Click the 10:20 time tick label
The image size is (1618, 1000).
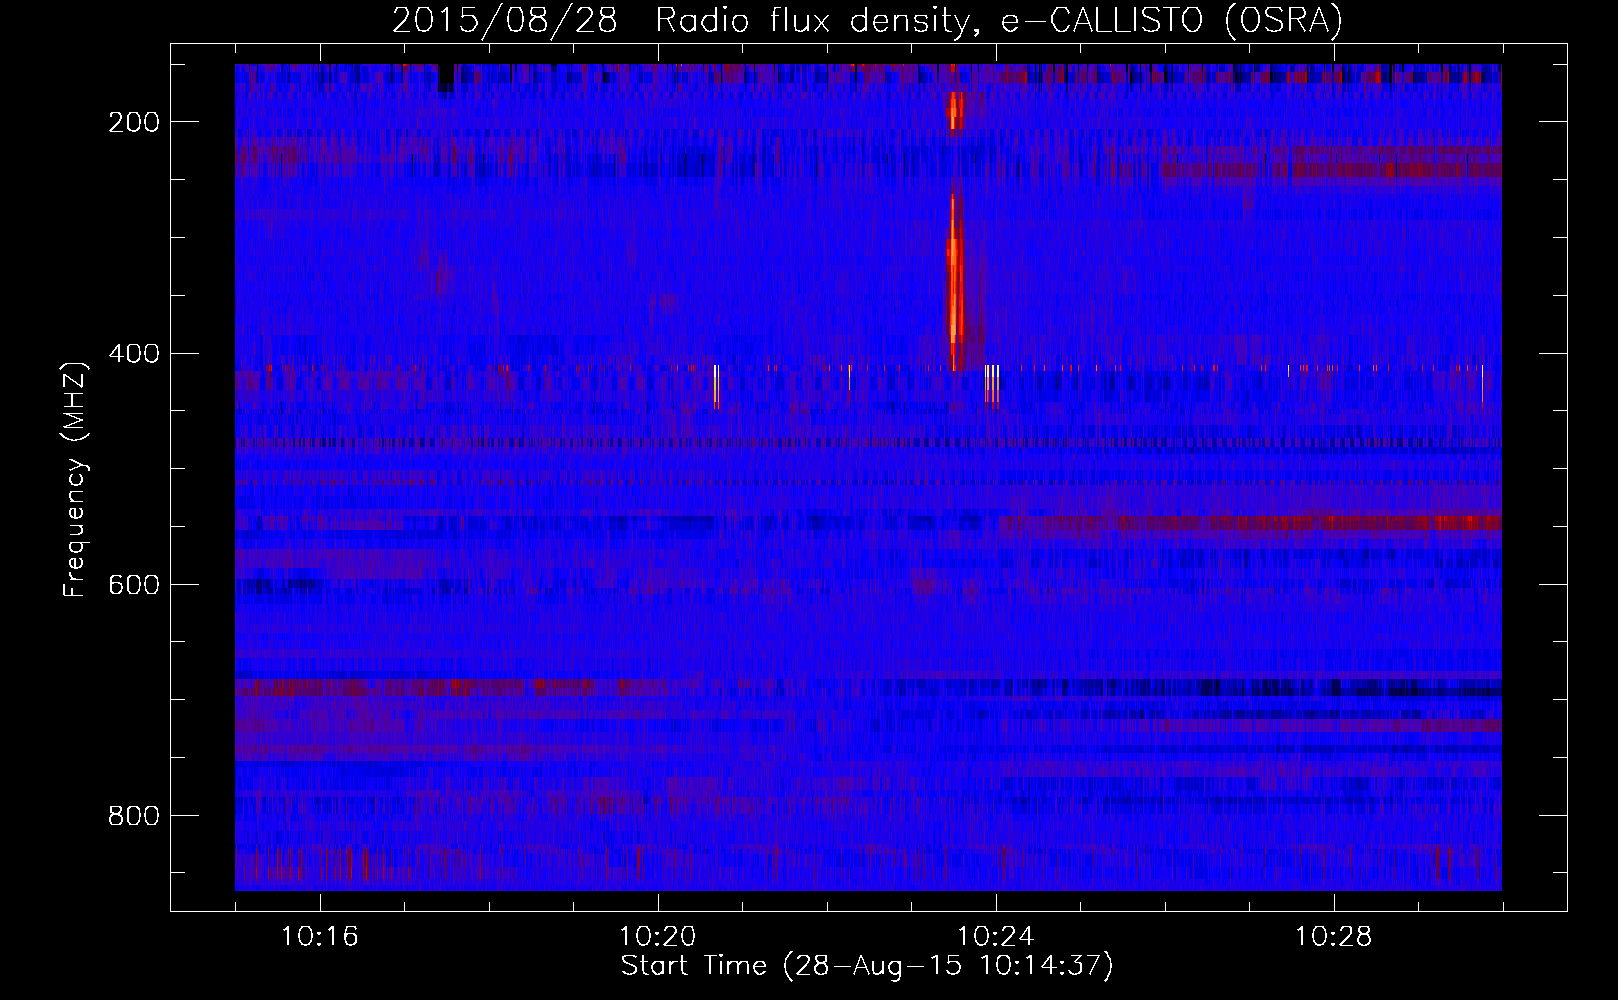(657, 937)
